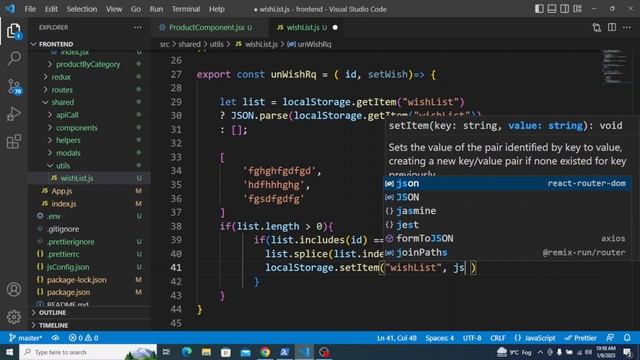Open the Customize Layout icon
The width and height of the screenshot is (640, 360).
[578, 9]
